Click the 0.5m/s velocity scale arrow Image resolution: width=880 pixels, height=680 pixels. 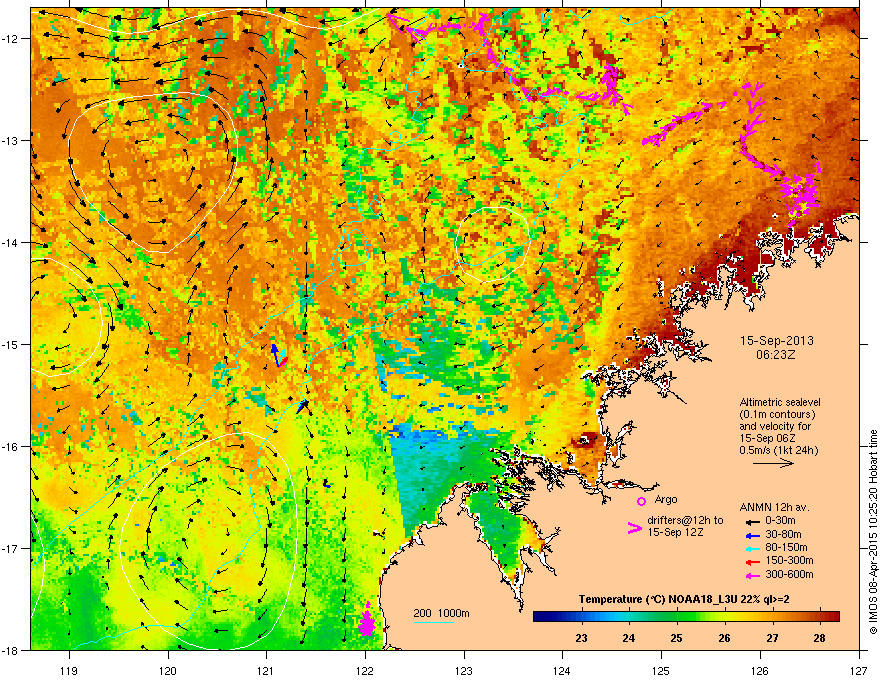point(773,463)
